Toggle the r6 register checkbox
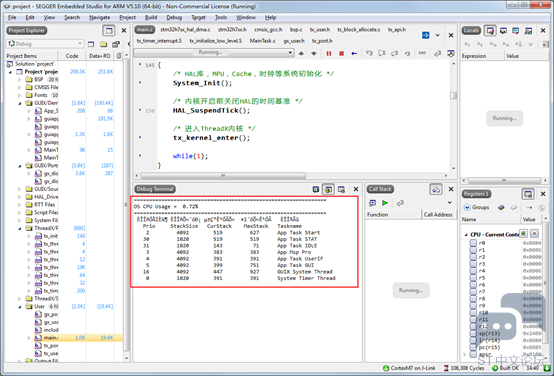This screenshot has height=376, width=554. click(x=473, y=285)
